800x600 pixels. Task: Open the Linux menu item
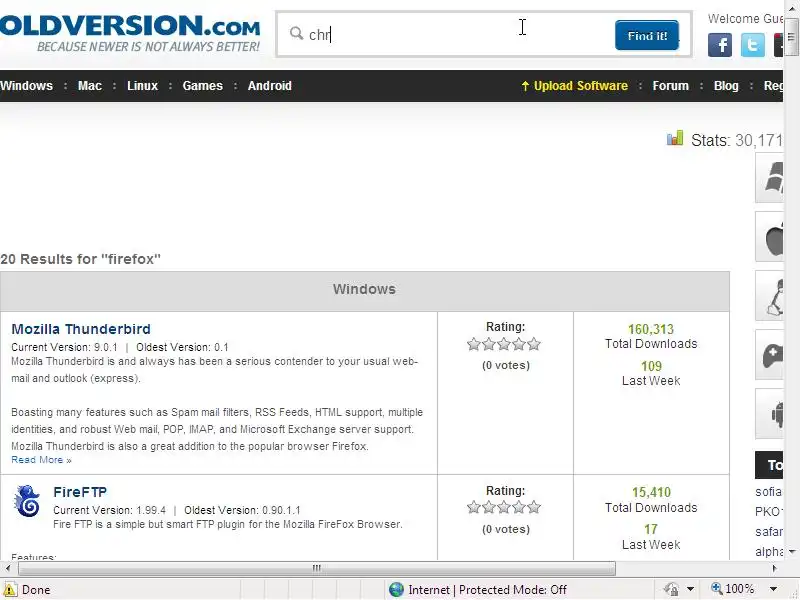click(142, 86)
